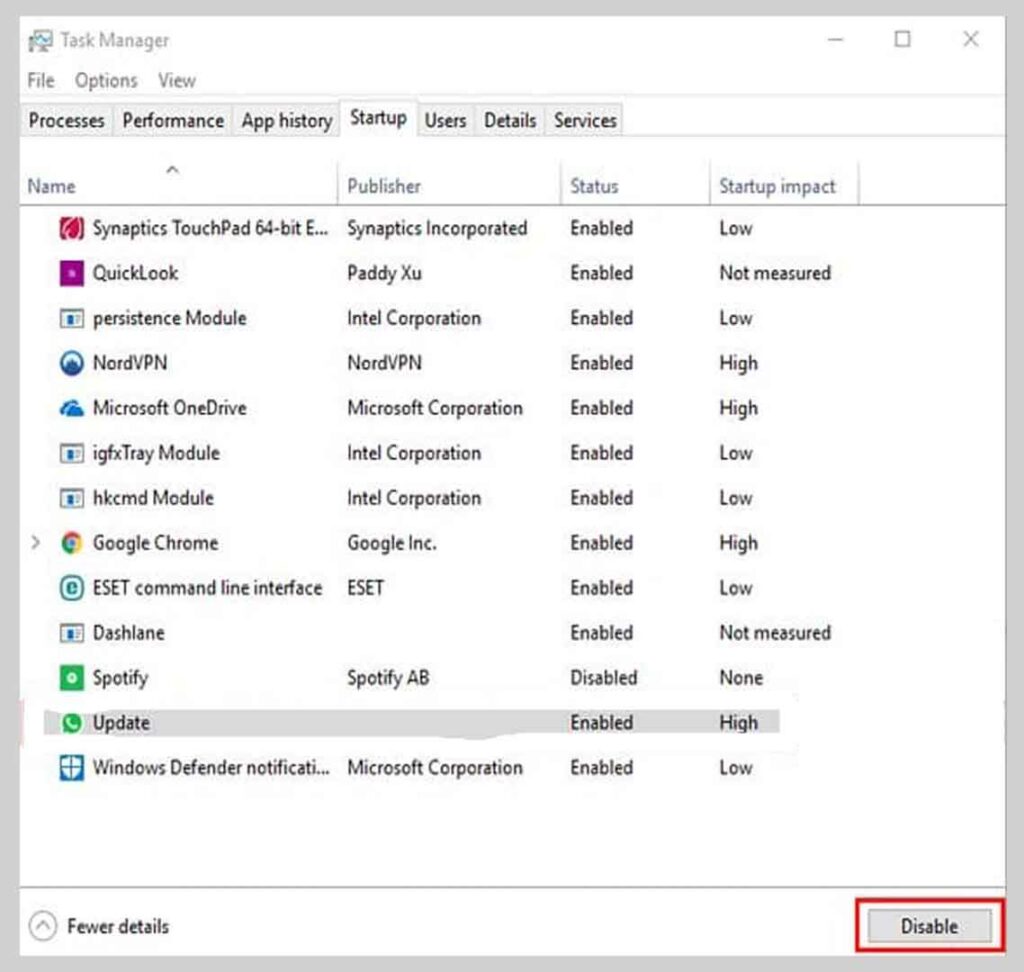Click the Microsoft OneDrive cloud icon
Image resolution: width=1024 pixels, height=972 pixels.
click(70, 408)
